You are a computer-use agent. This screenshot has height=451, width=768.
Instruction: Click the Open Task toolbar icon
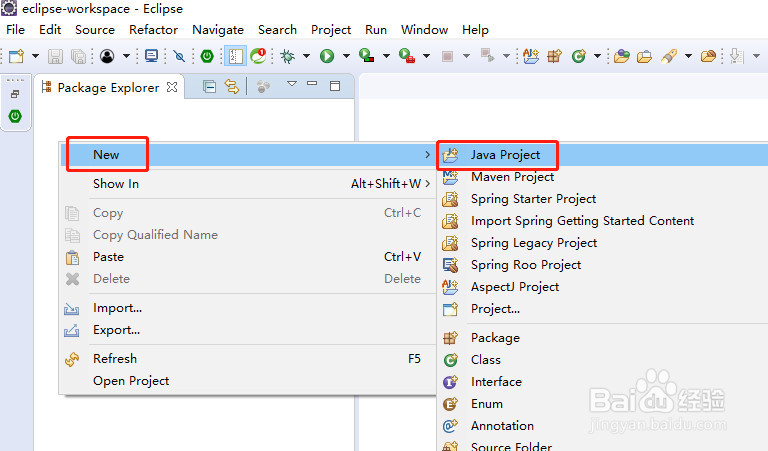[x=645, y=57]
